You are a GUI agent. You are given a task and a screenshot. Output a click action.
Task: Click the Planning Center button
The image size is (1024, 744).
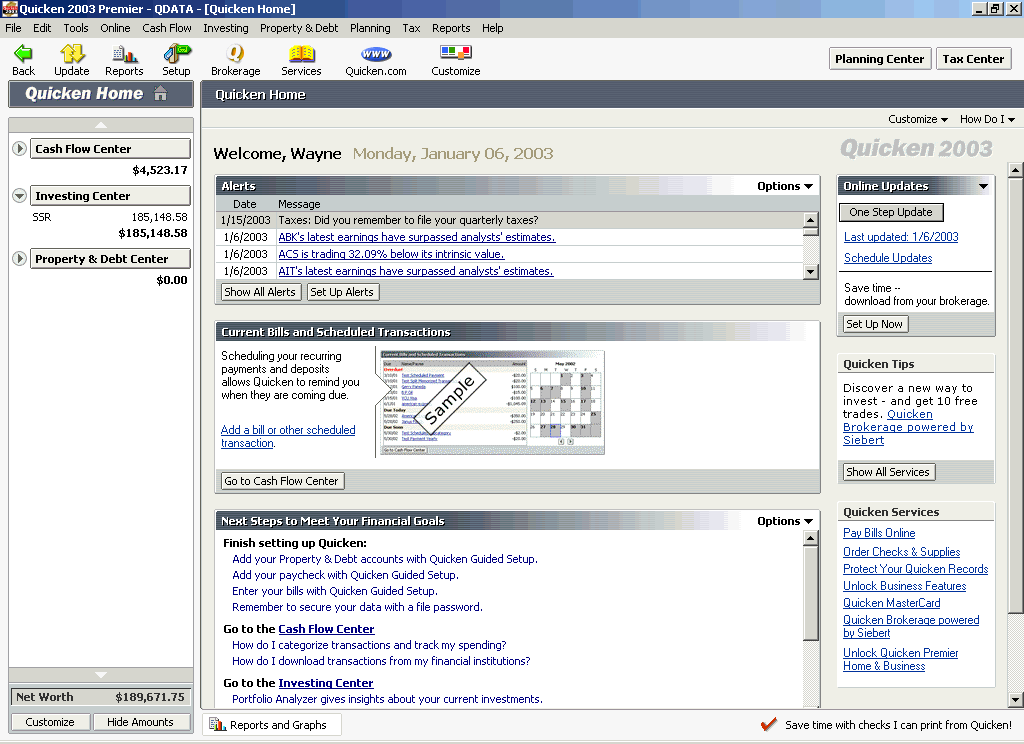pos(879,59)
